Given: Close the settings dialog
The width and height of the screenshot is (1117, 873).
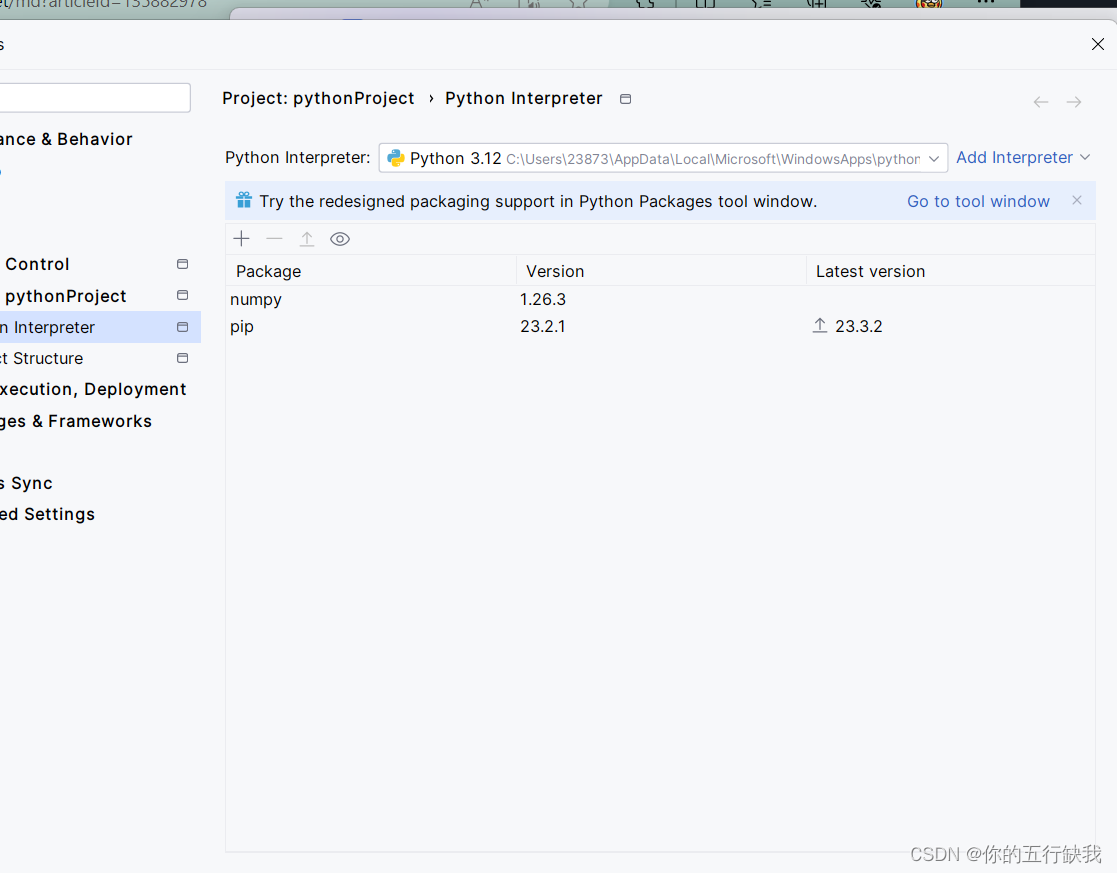Looking at the screenshot, I should click(1098, 44).
